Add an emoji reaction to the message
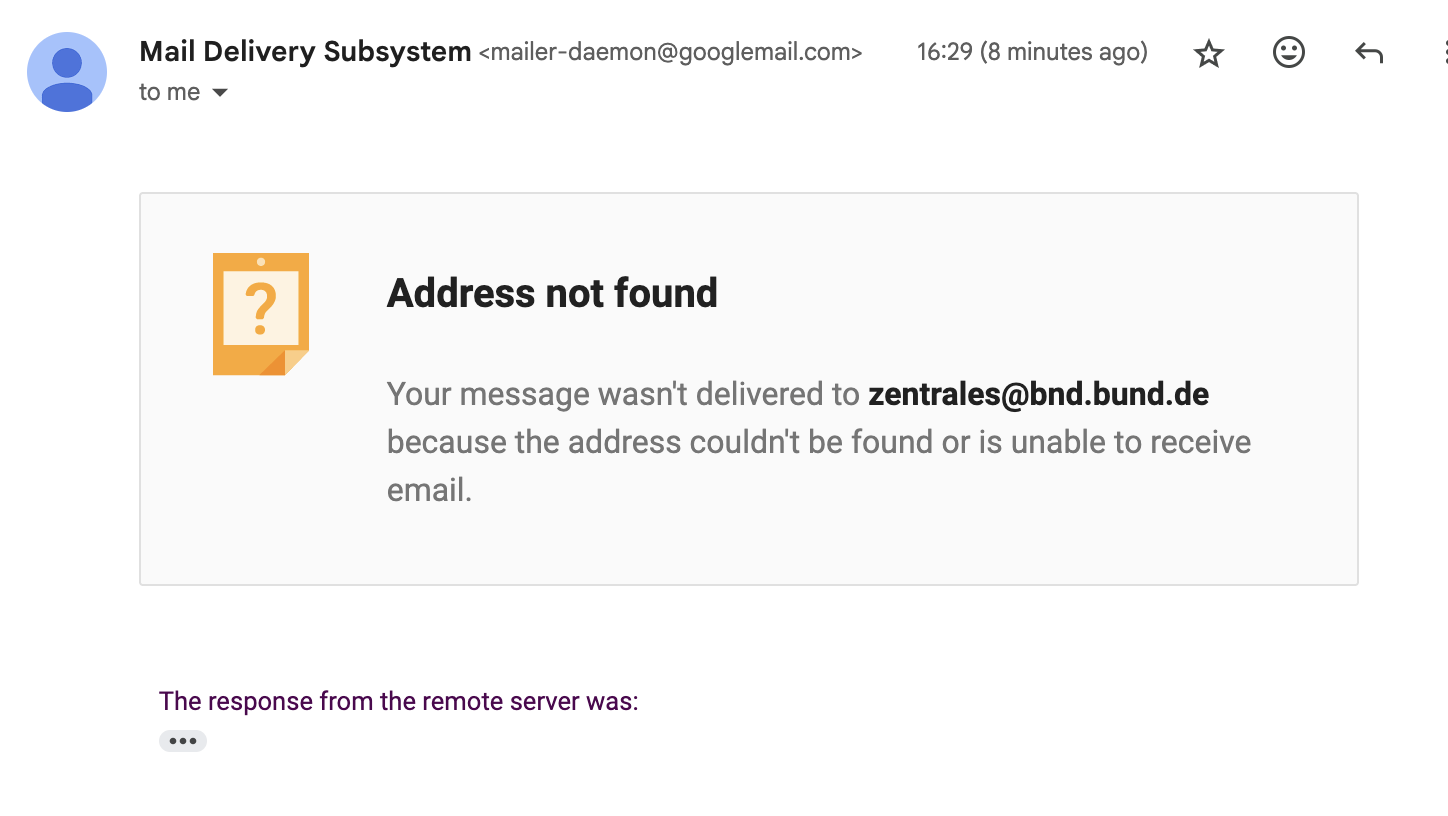The height and width of the screenshot is (816, 1448). [x=1288, y=53]
